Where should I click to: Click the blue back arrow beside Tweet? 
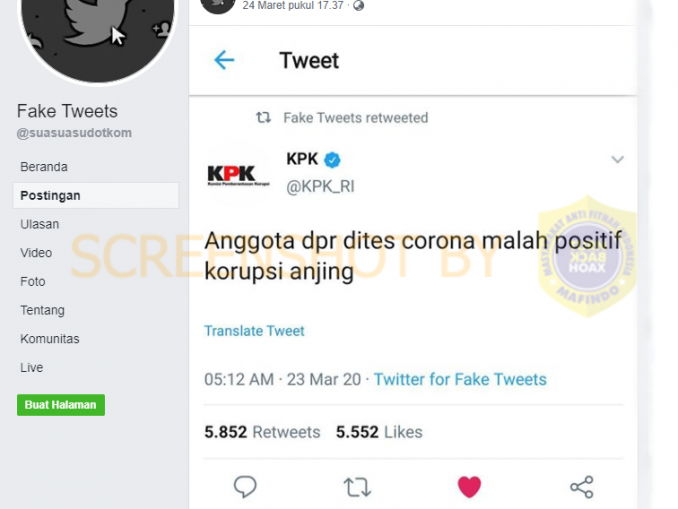224,60
